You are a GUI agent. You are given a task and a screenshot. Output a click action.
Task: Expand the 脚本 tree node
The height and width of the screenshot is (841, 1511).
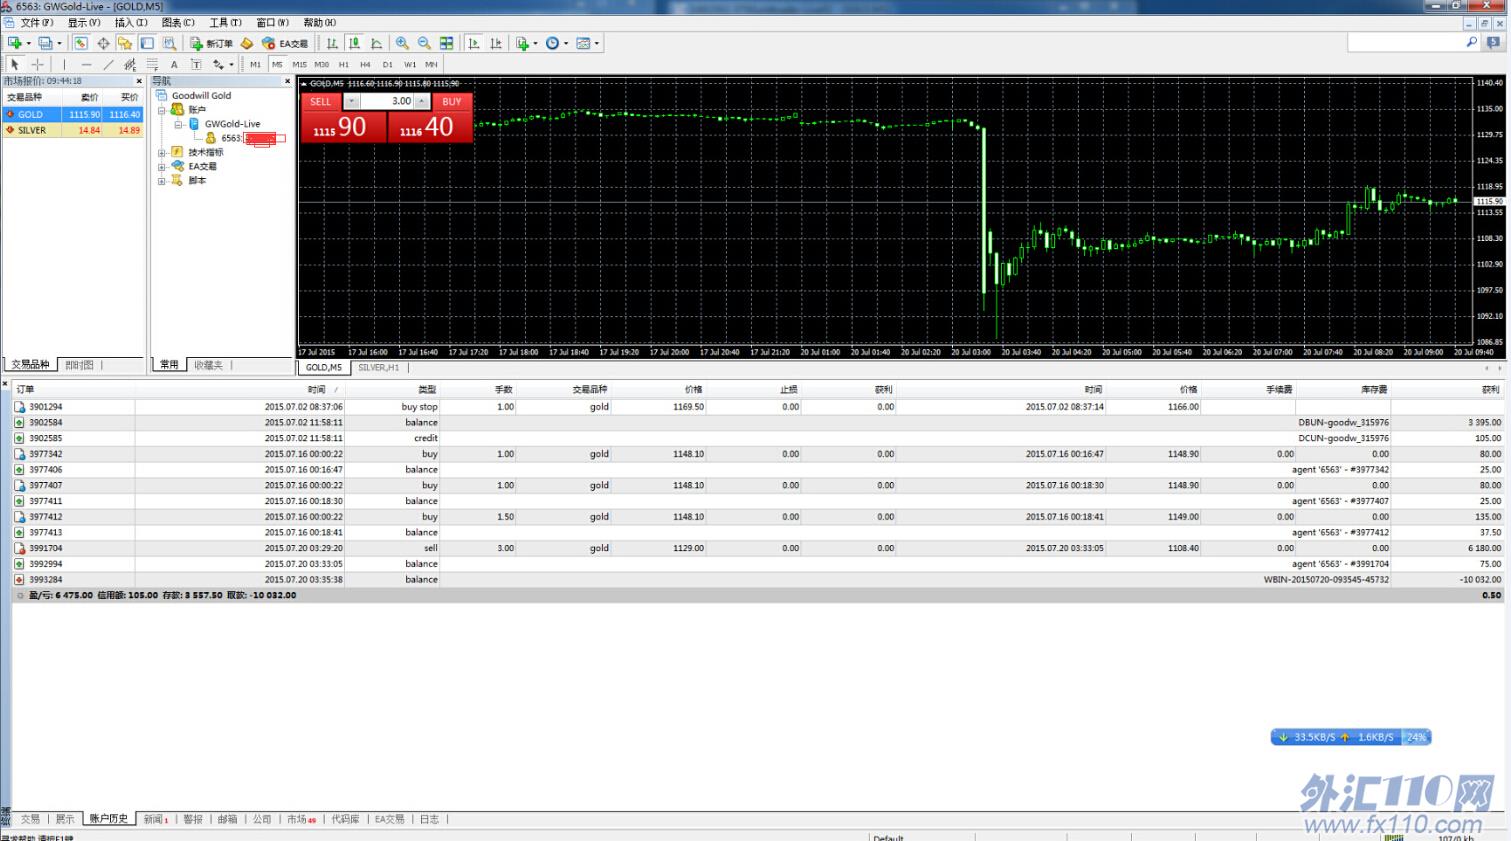pos(162,181)
